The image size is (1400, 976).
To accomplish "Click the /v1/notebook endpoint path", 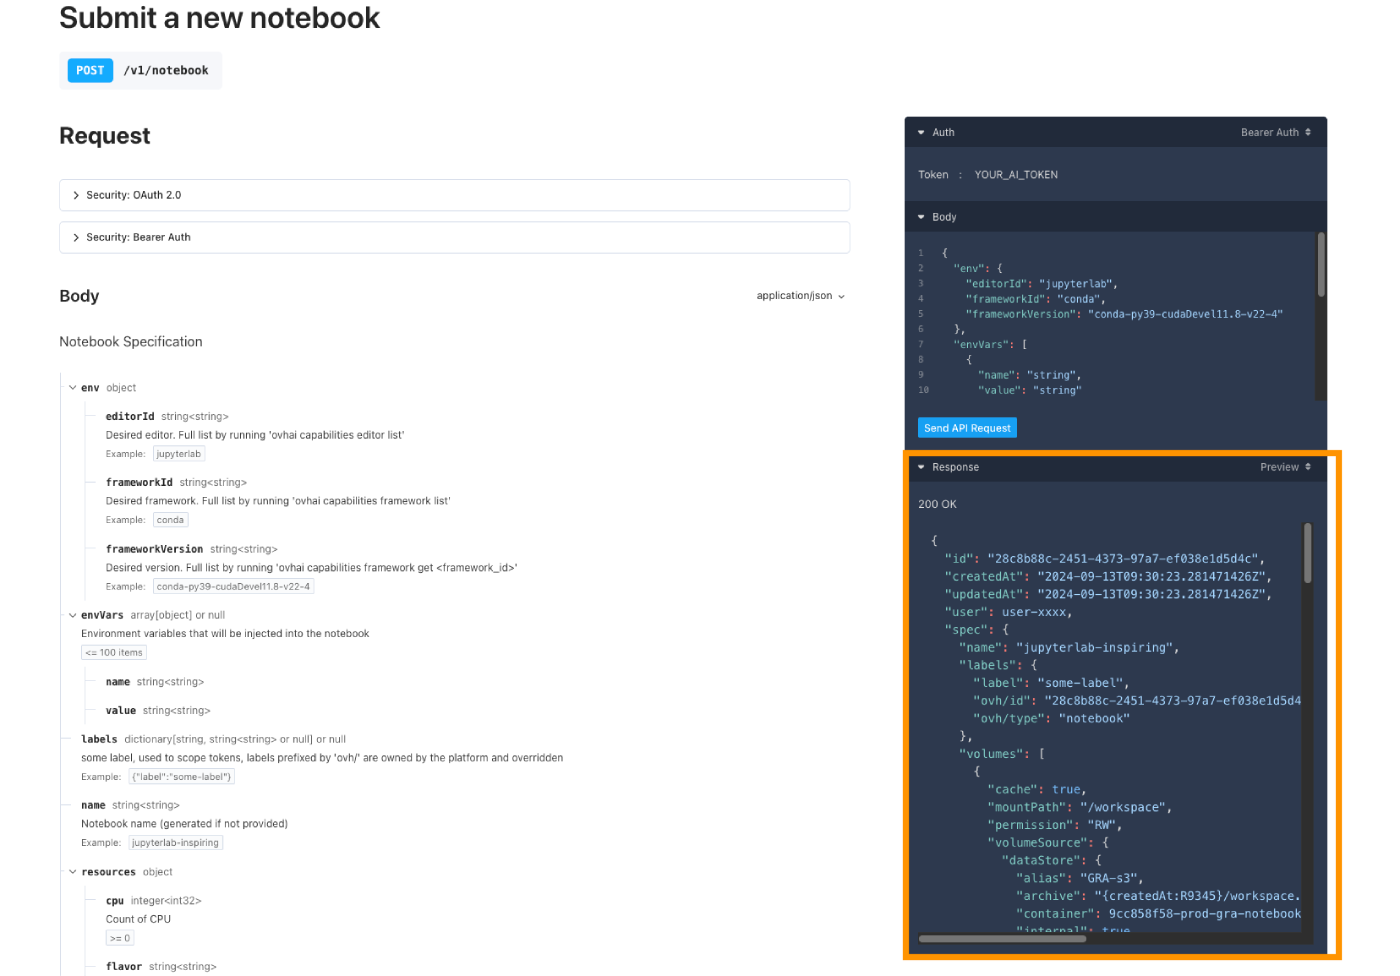I will [165, 70].
